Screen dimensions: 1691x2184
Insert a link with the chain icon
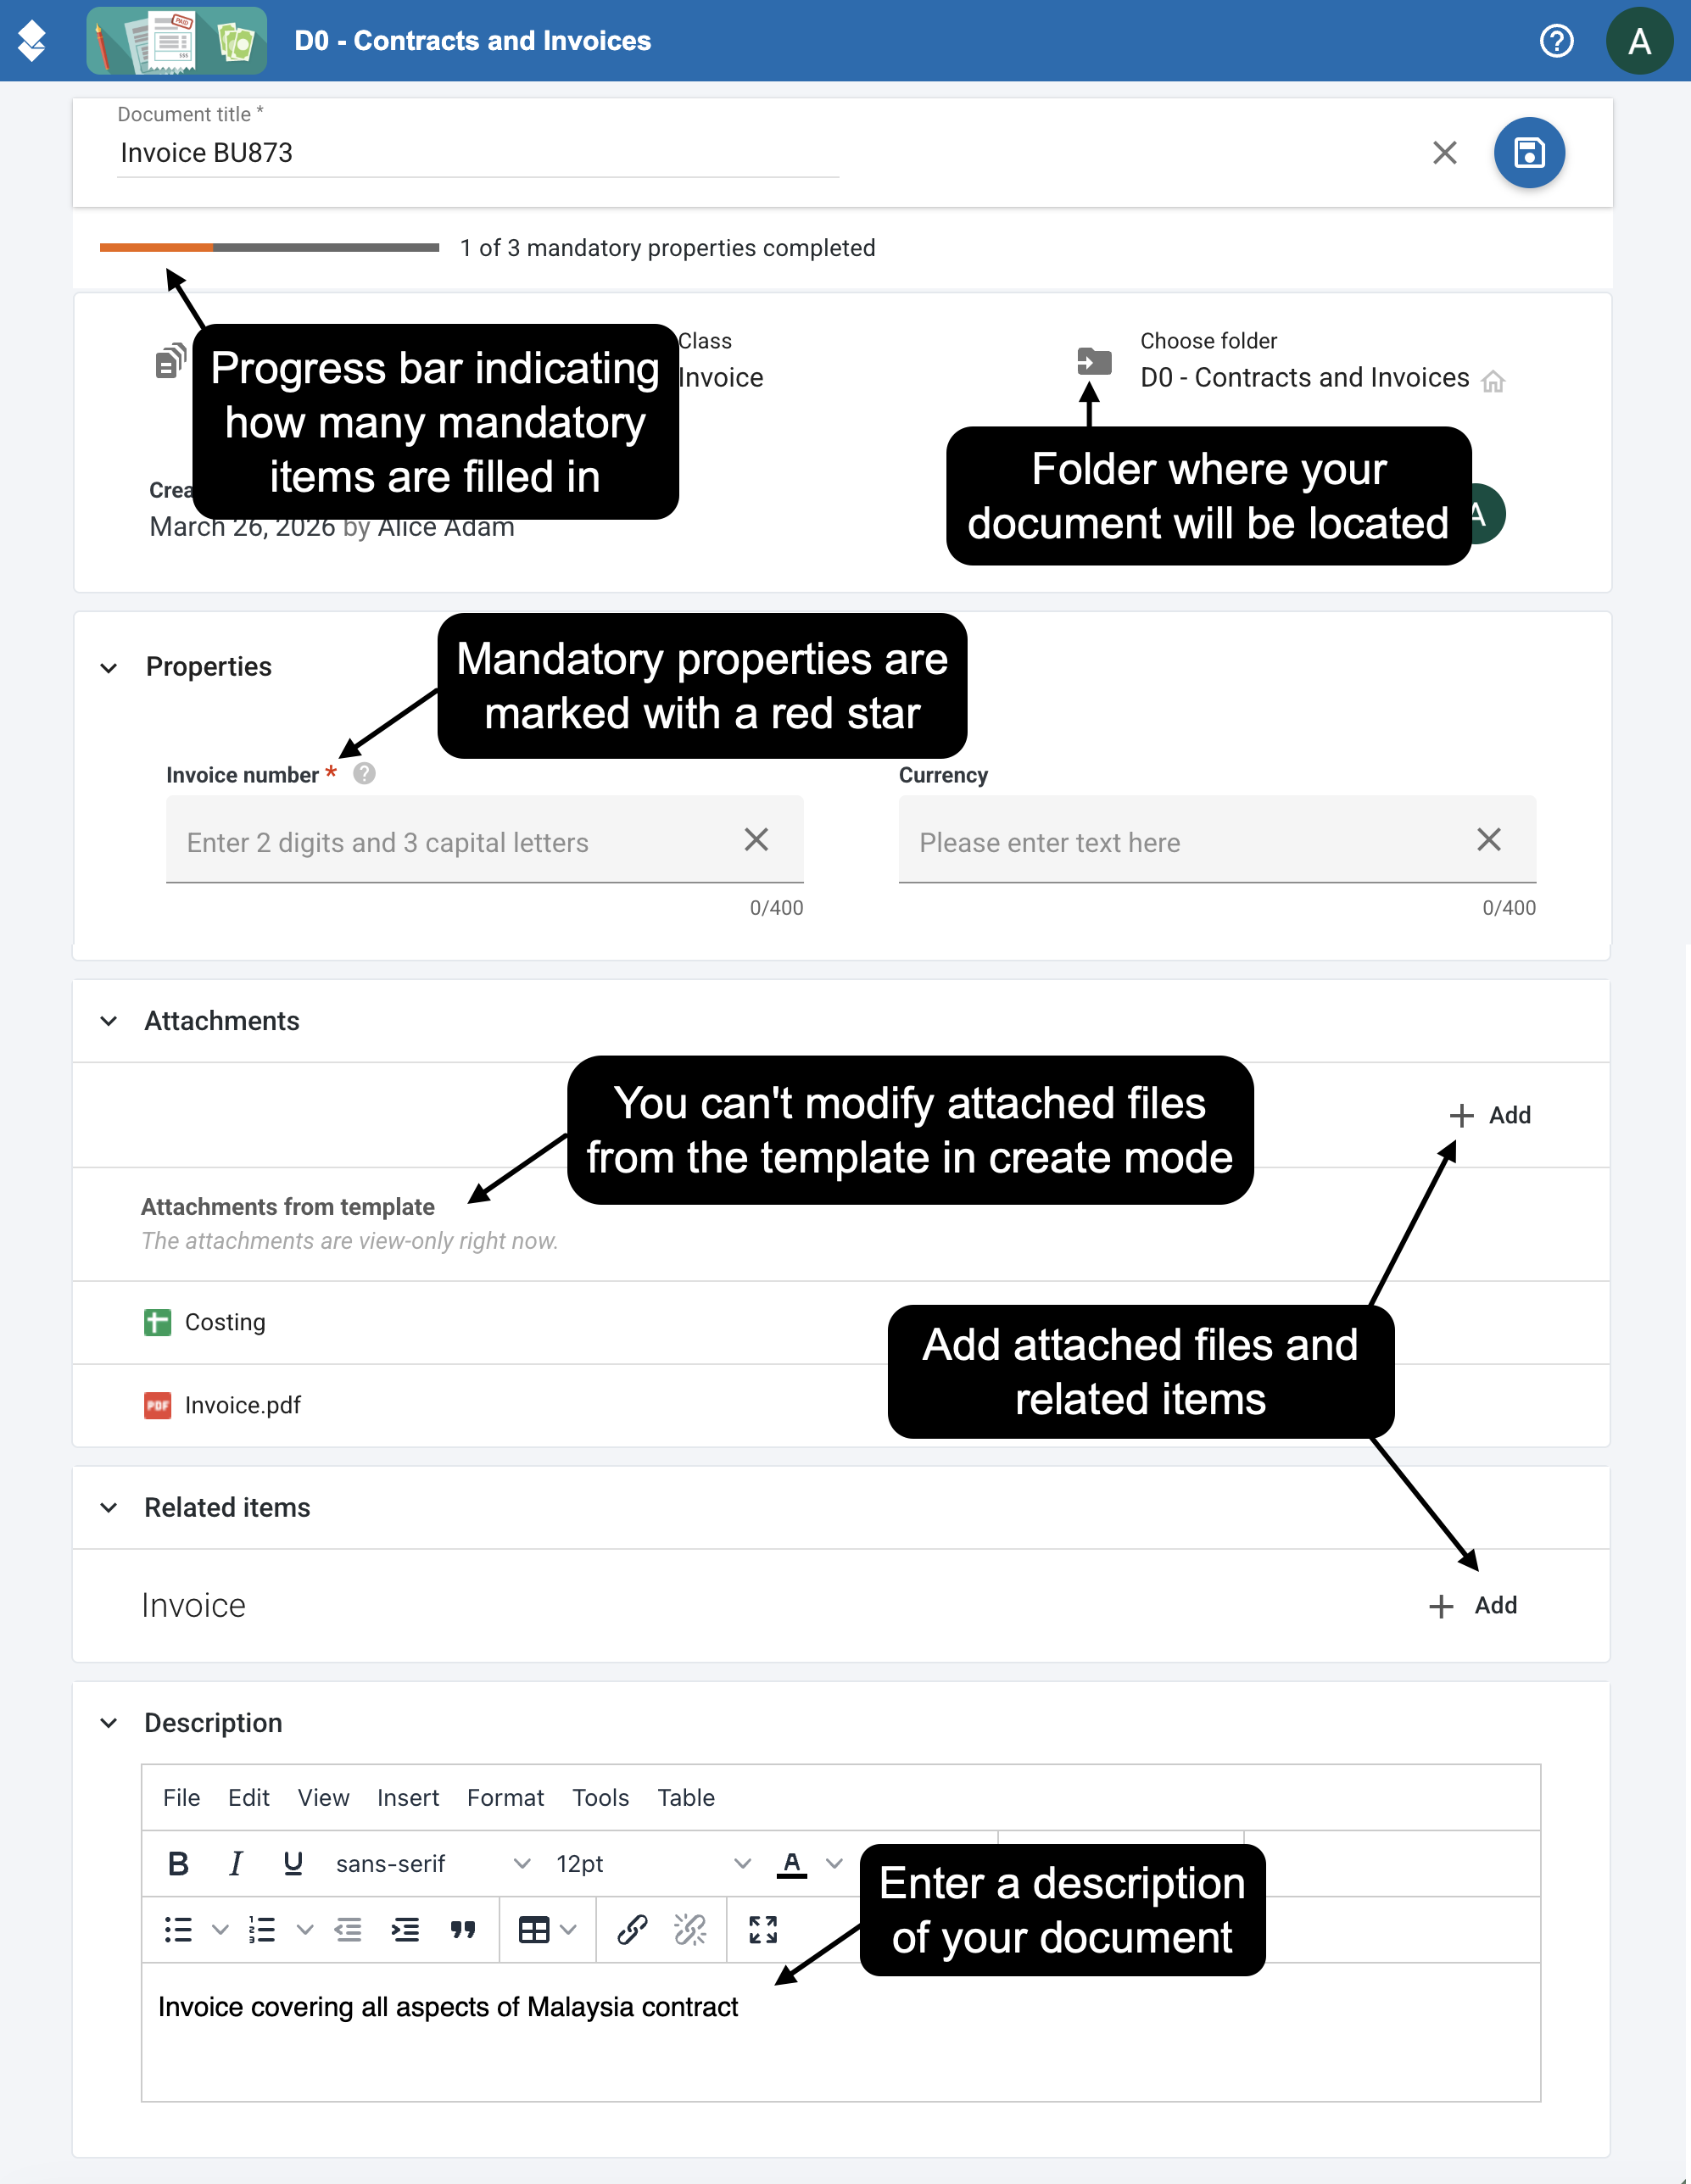[632, 1929]
